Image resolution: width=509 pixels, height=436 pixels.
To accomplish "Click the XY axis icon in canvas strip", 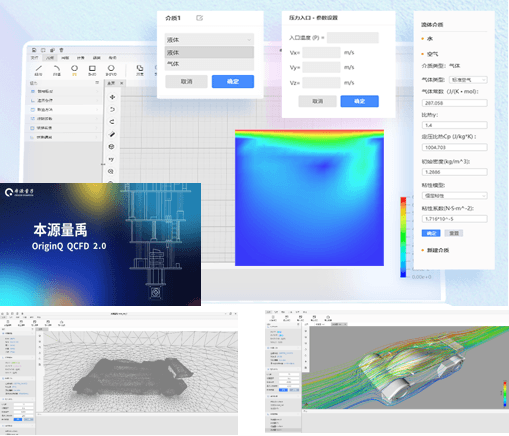I will [x=111, y=159].
